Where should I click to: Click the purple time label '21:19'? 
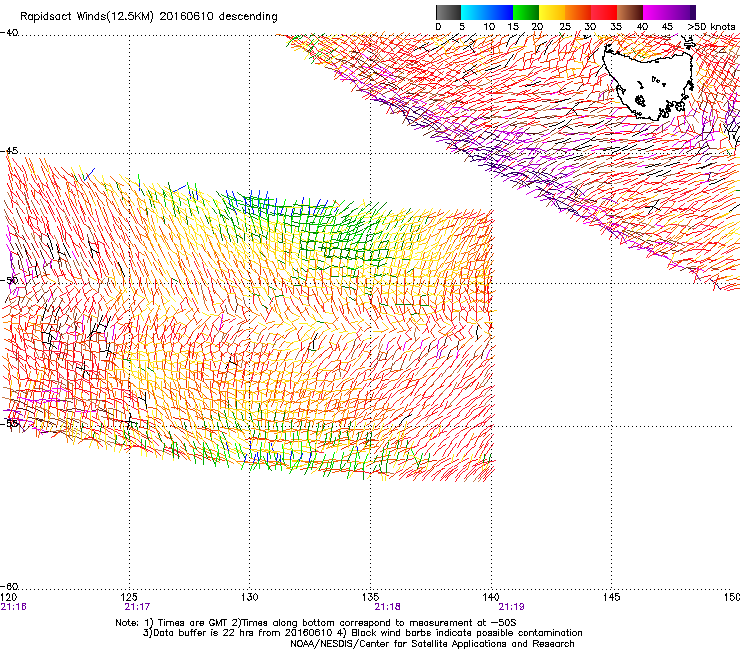(x=512, y=607)
